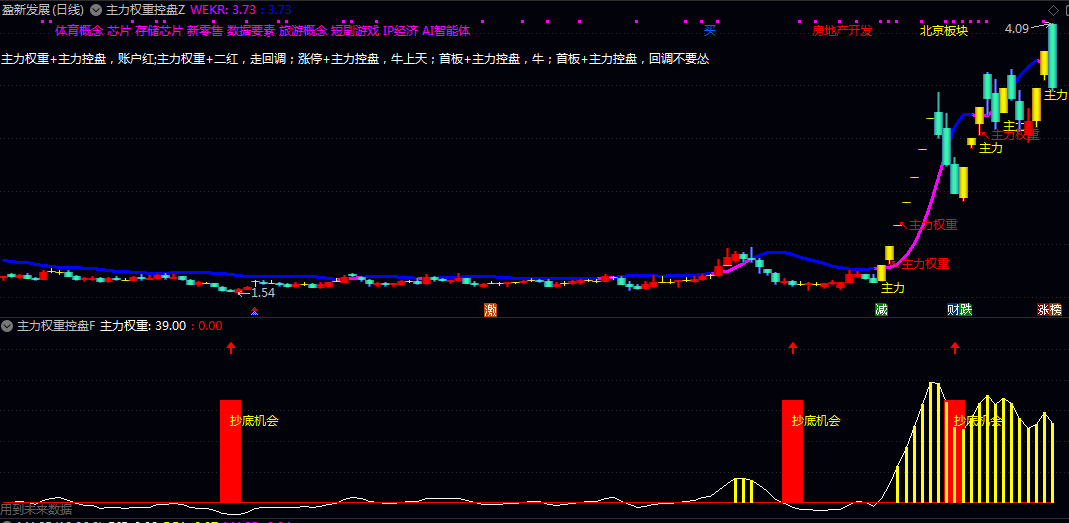The width and height of the screenshot is (1069, 523).
Task: Open the red 房地产开发 sector tag
Action: [842, 31]
